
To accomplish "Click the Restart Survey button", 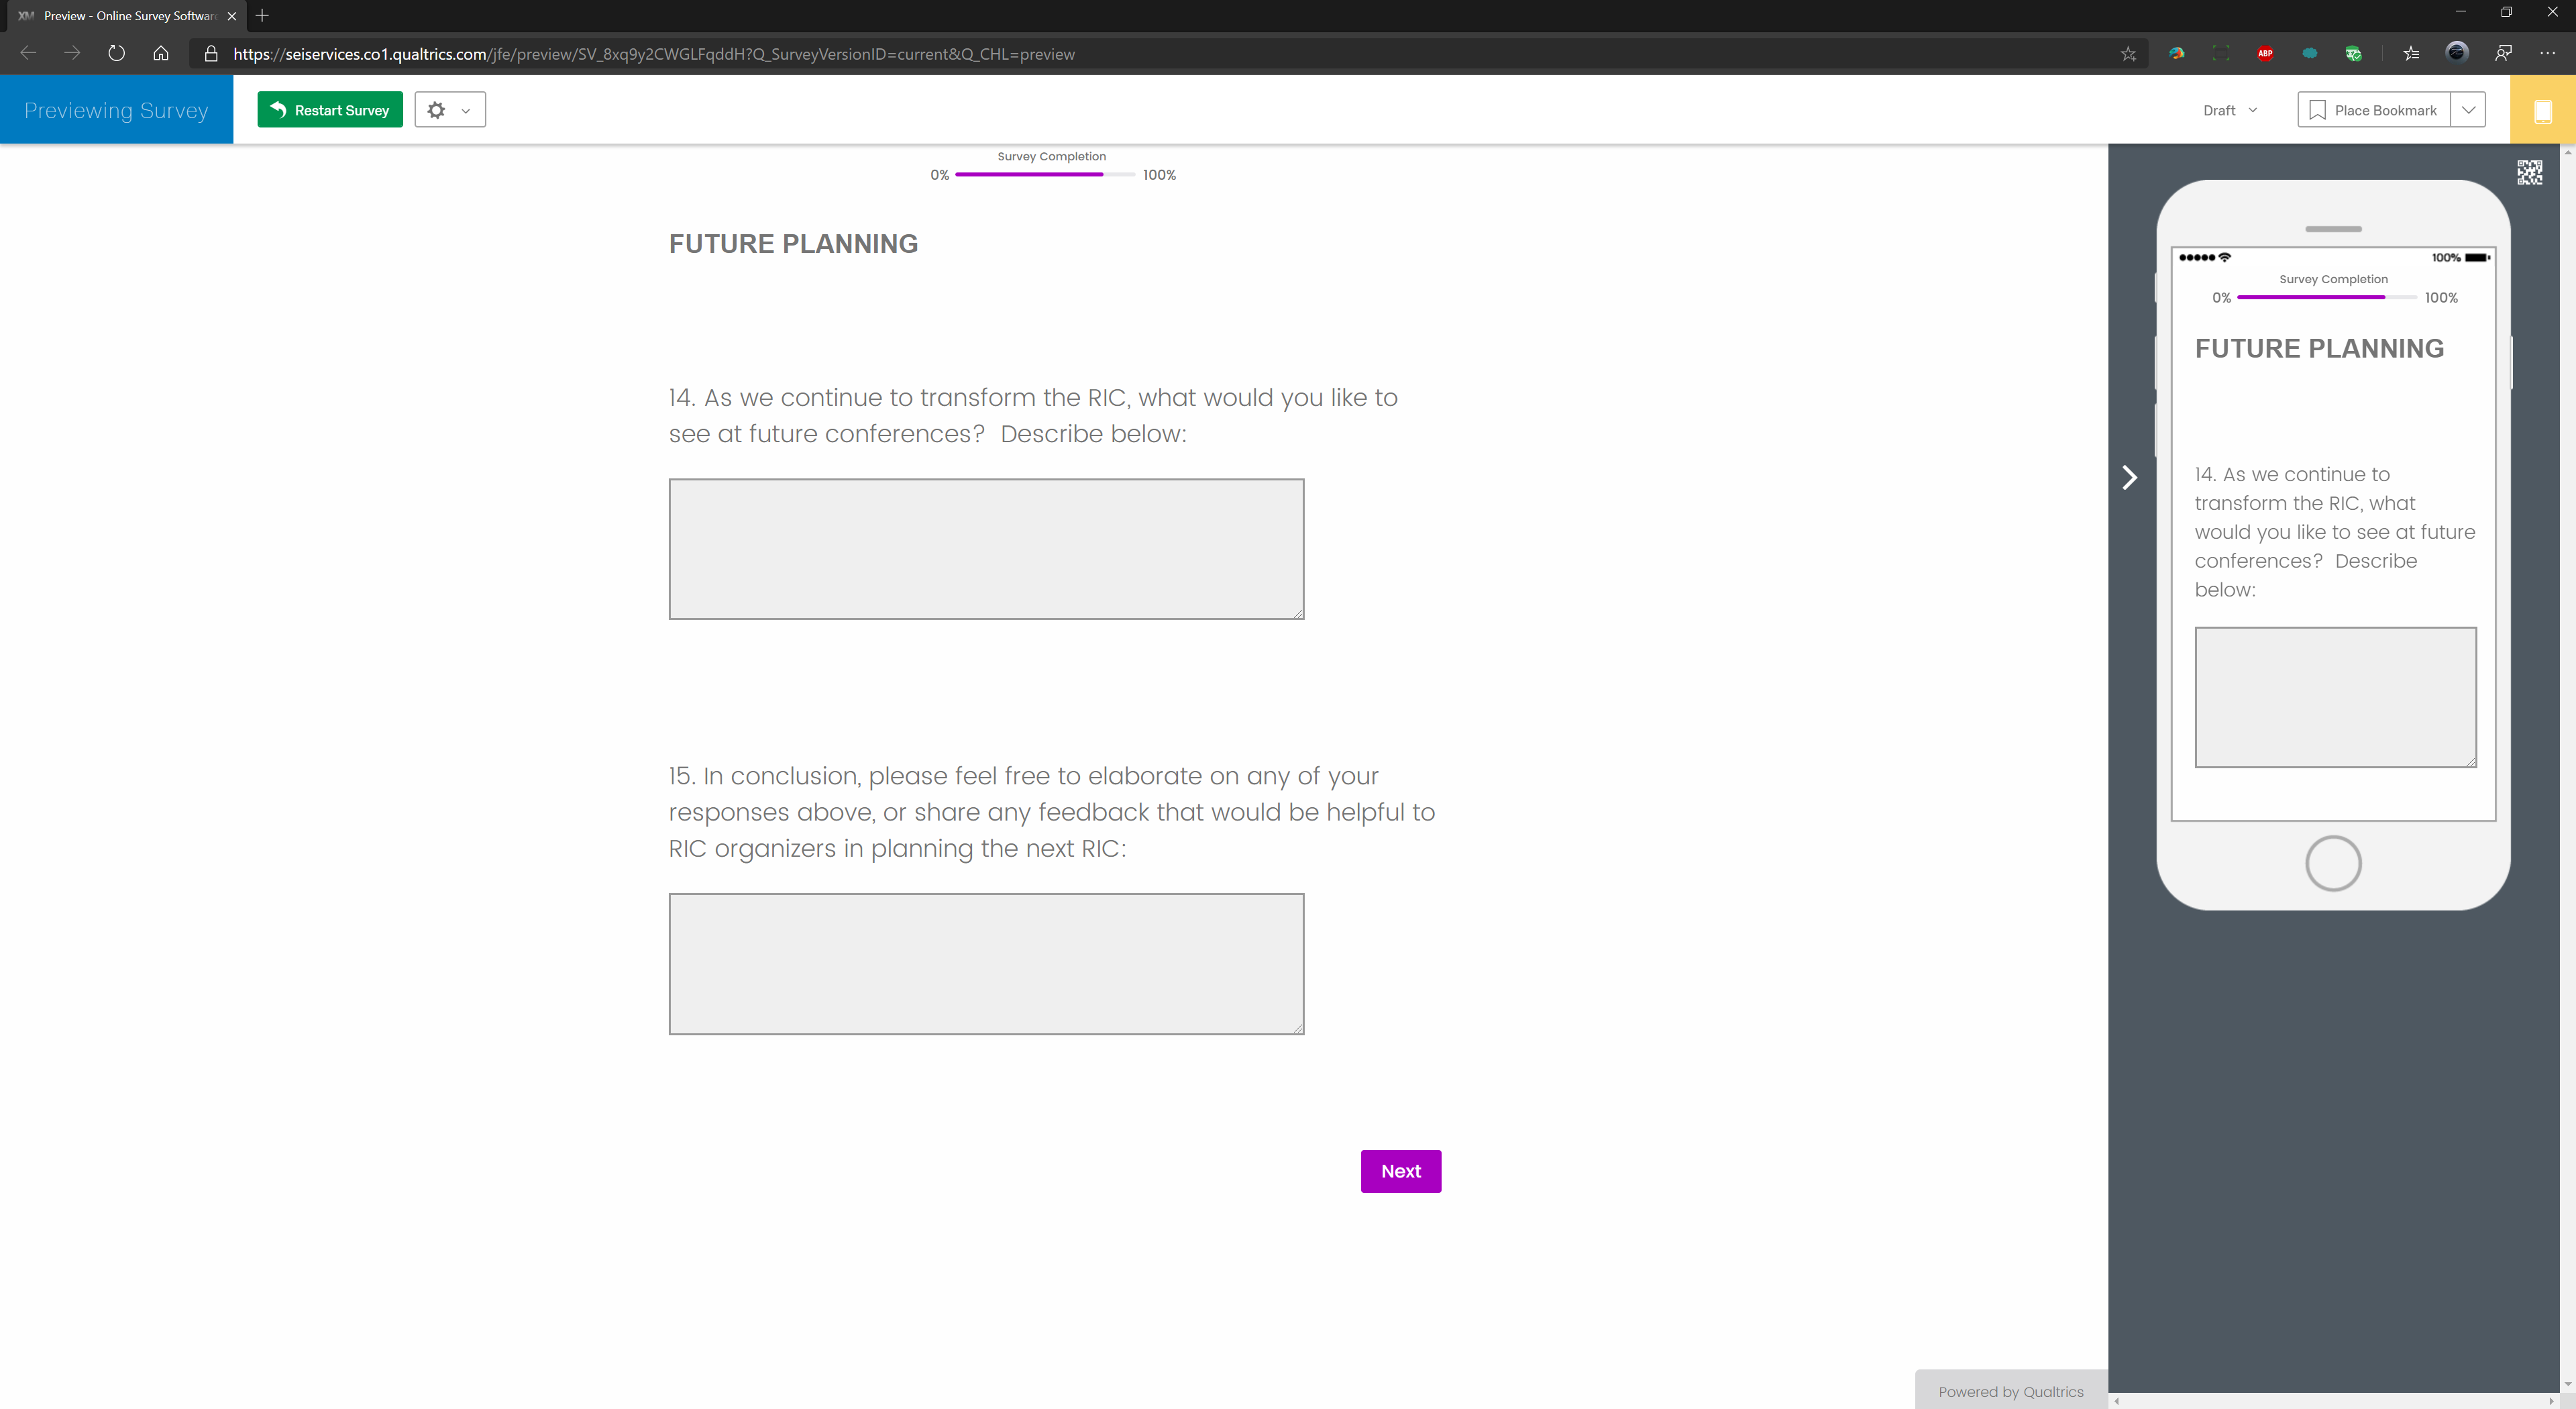I will [330, 110].
